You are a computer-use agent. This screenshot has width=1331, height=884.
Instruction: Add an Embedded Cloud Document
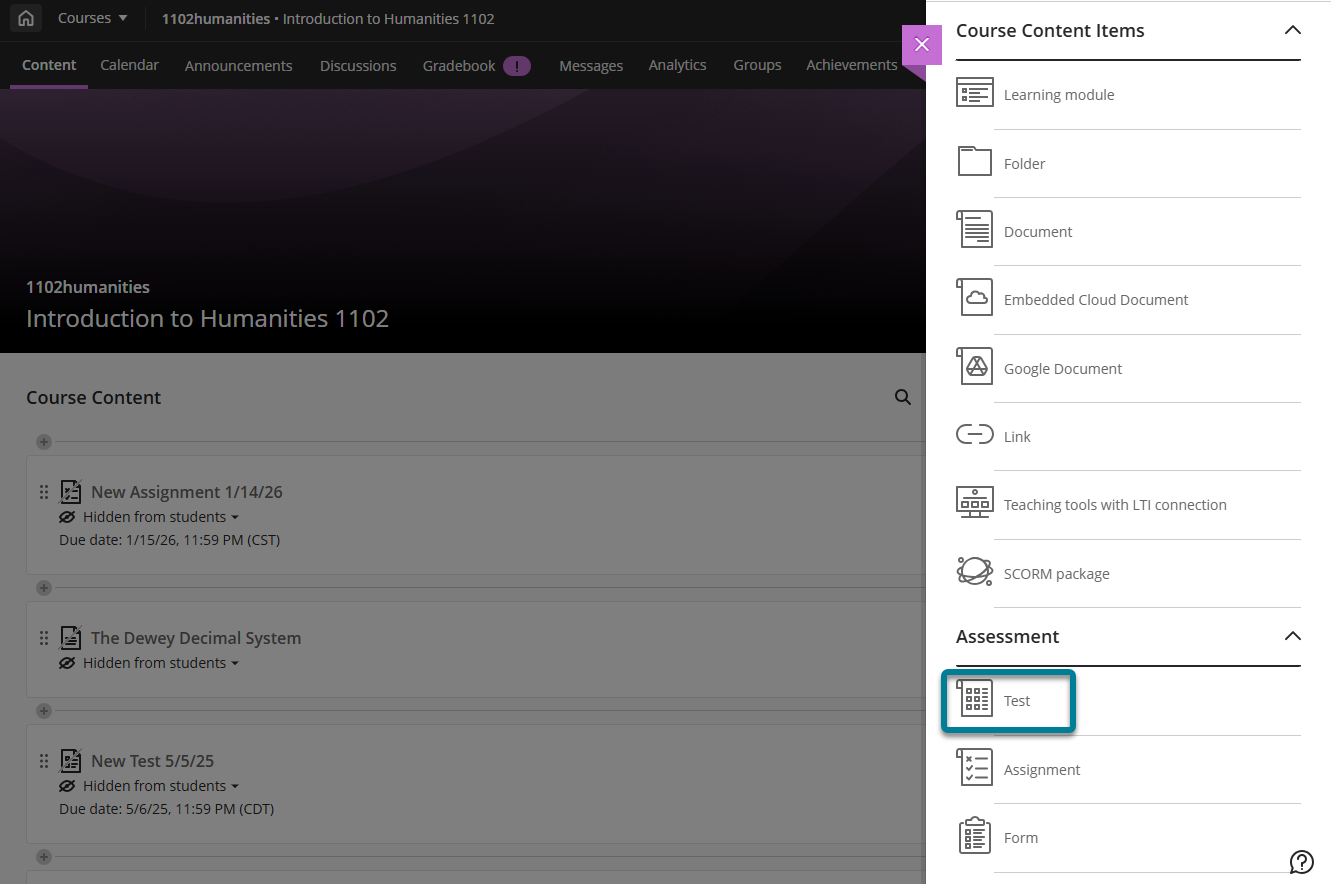(1095, 299)
